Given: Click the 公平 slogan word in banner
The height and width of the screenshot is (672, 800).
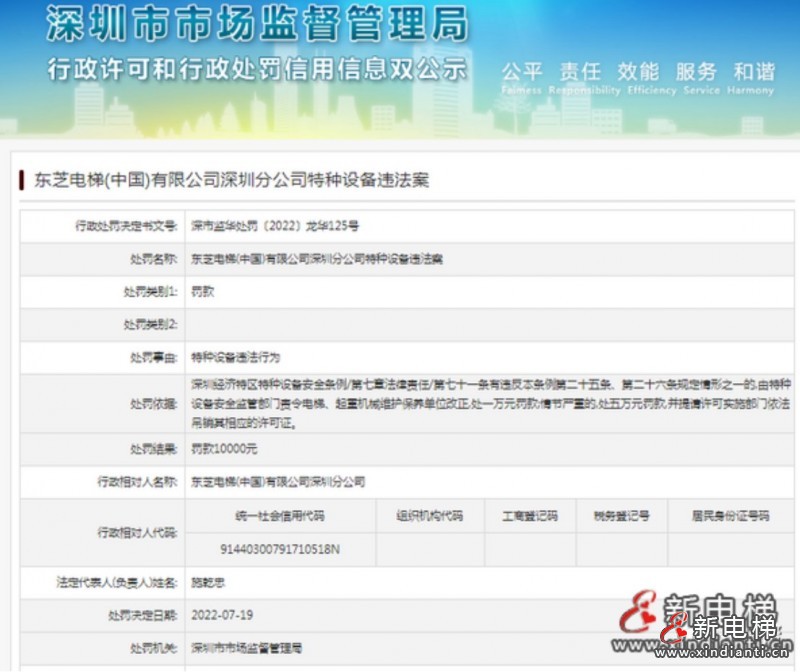Looking at the screenshot, I should [x=521, y=72].
